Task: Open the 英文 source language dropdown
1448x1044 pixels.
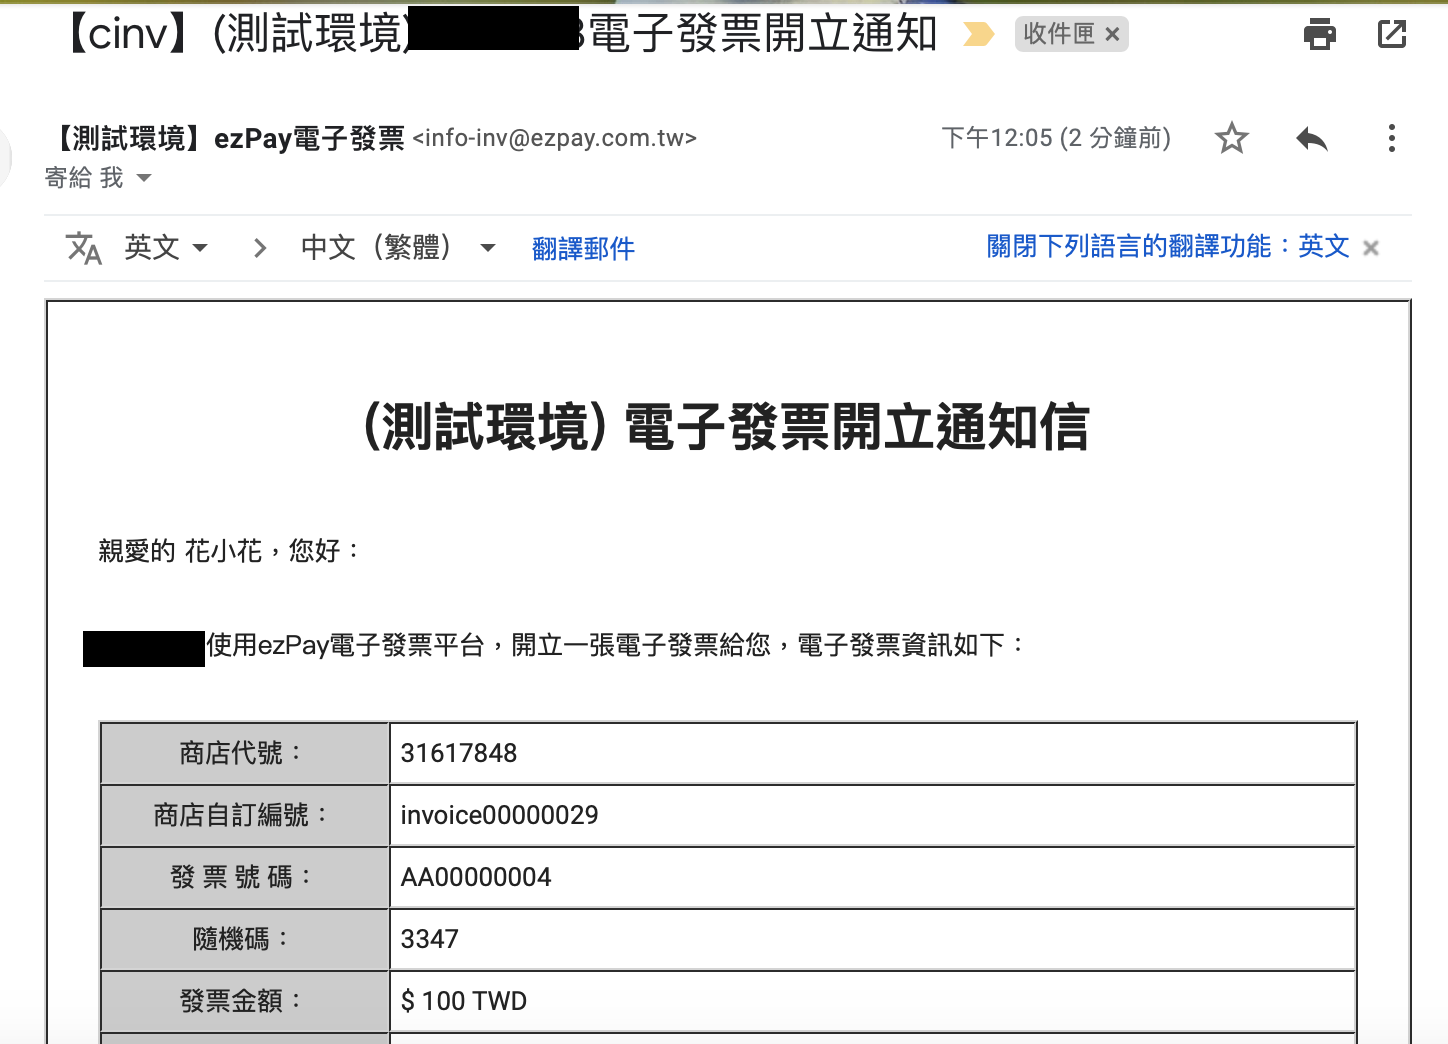Action: pos(163,247)
